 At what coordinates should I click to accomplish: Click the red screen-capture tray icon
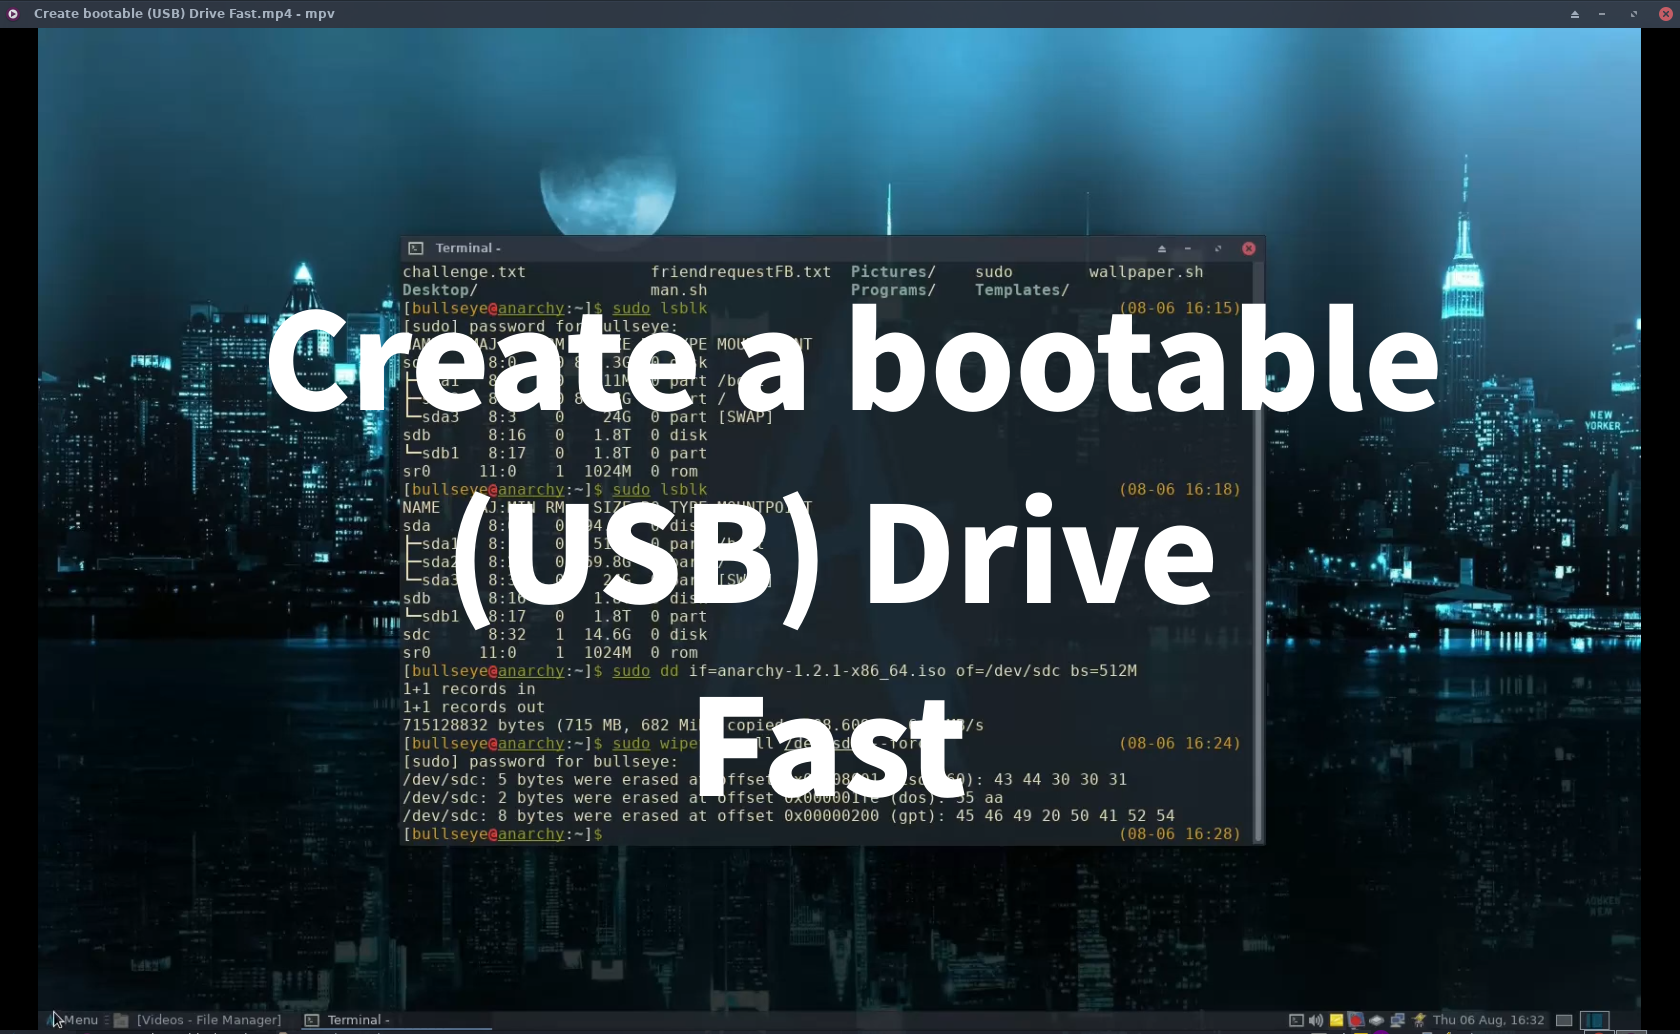1356,1020
